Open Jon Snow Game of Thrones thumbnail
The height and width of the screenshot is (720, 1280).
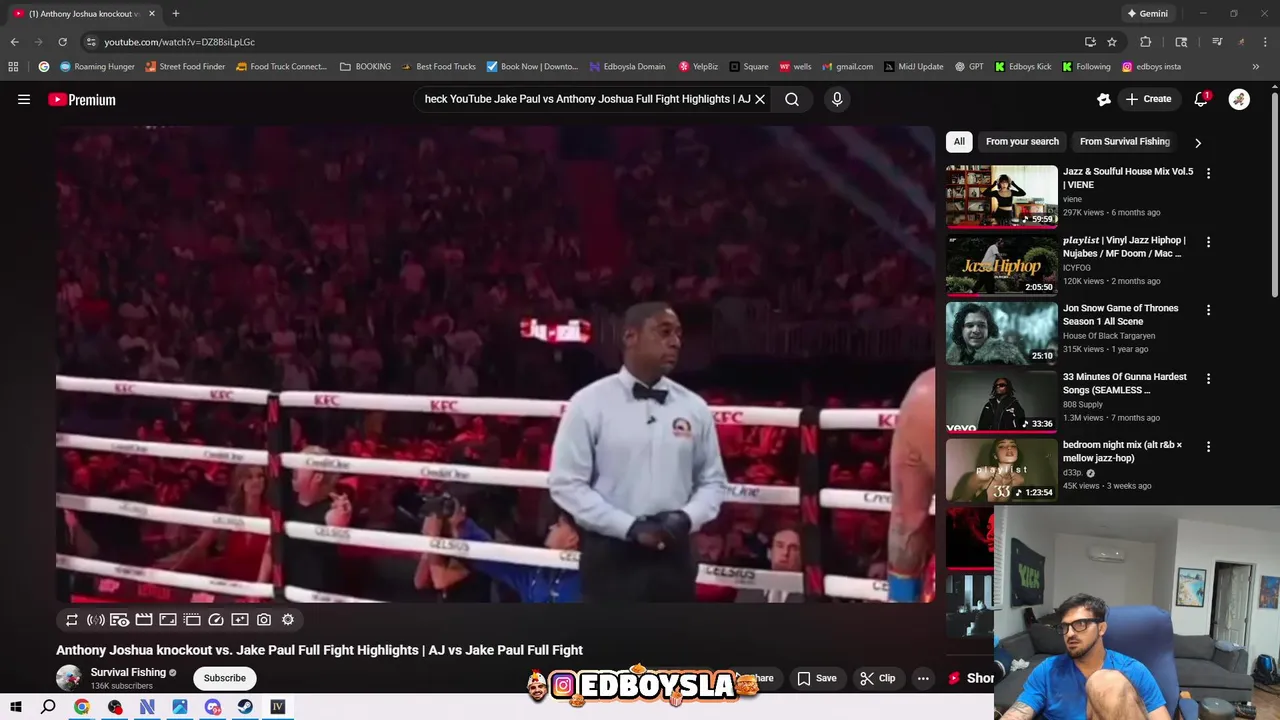(x=1001, y=333)
